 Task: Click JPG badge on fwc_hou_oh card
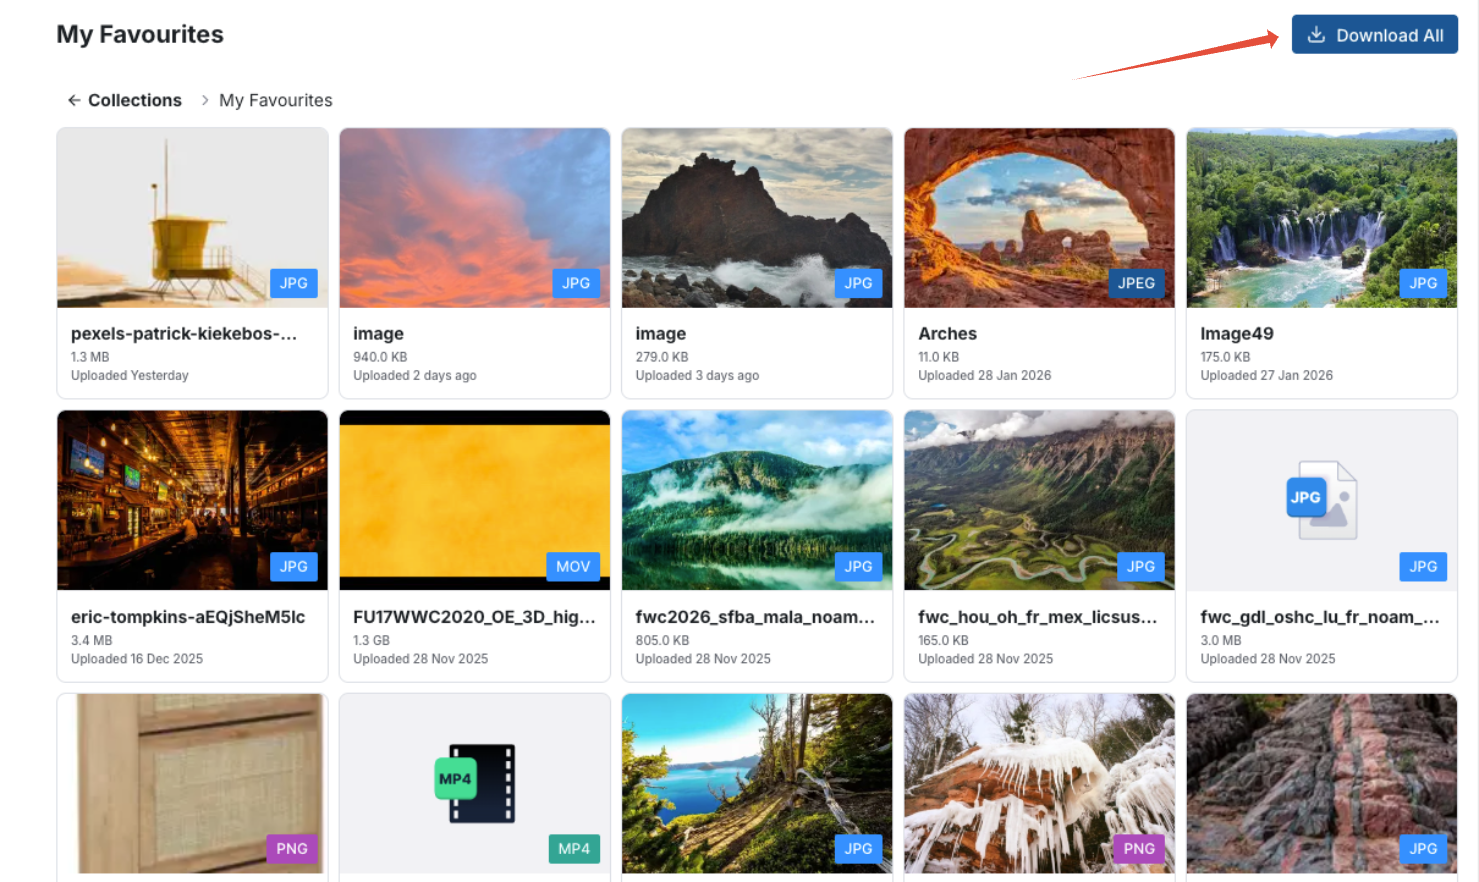pyautogui.click(x=1141, y=566)
